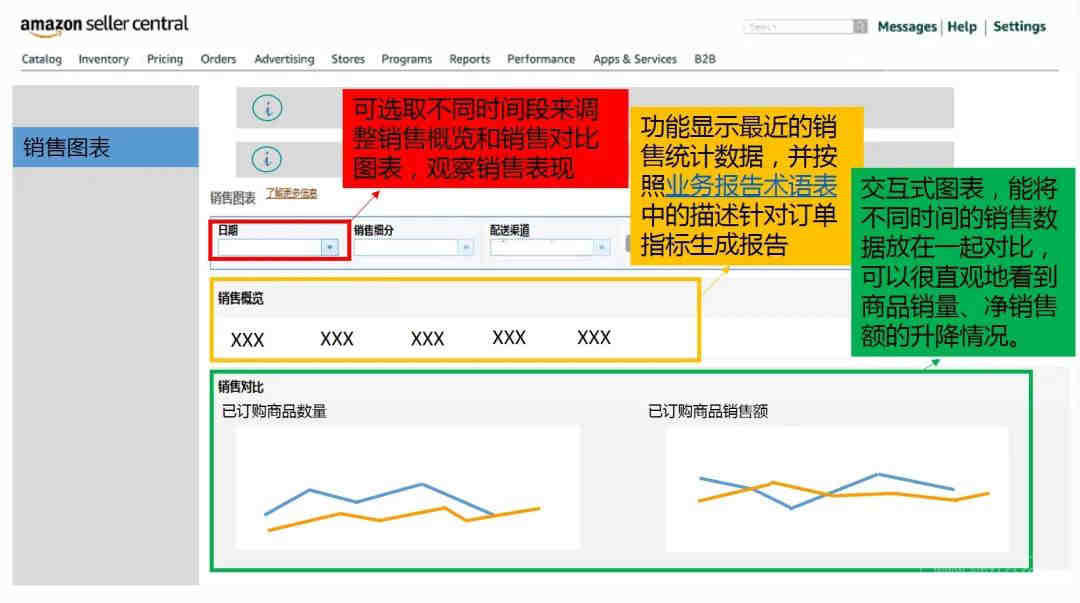This screenshot has height=603, width=1080.
Task: Click the 已订购商品销售额 chart title
Action: (707, 411)
